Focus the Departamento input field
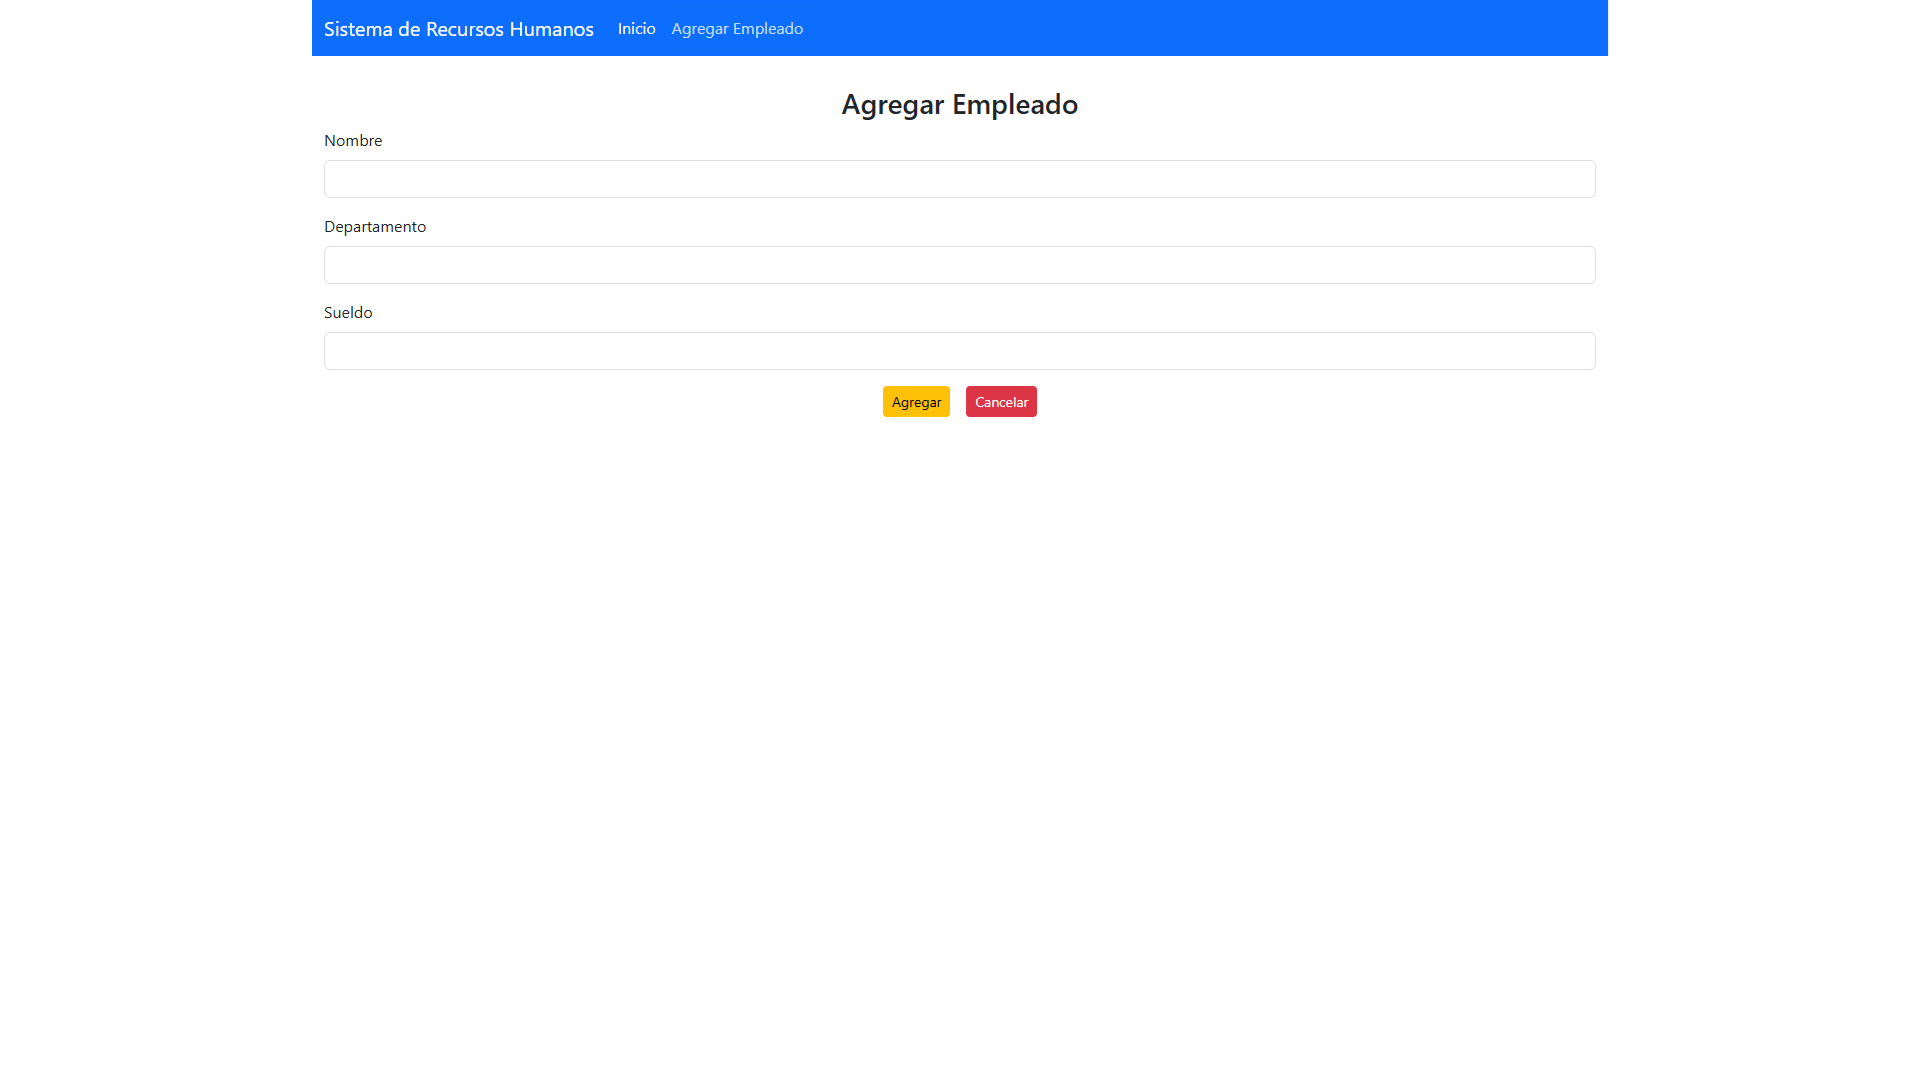1920x1080 pixels. (x=960, y=265)
